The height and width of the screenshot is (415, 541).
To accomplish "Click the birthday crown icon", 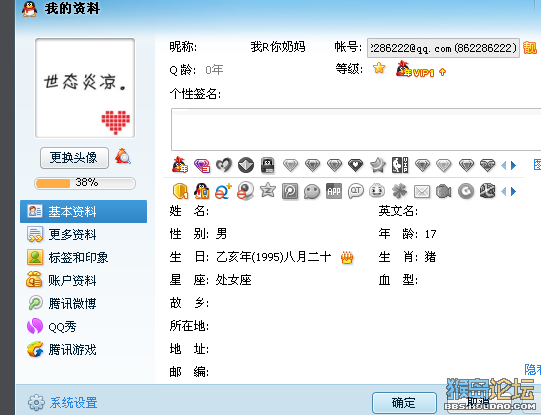I will (x=347, y=258).
